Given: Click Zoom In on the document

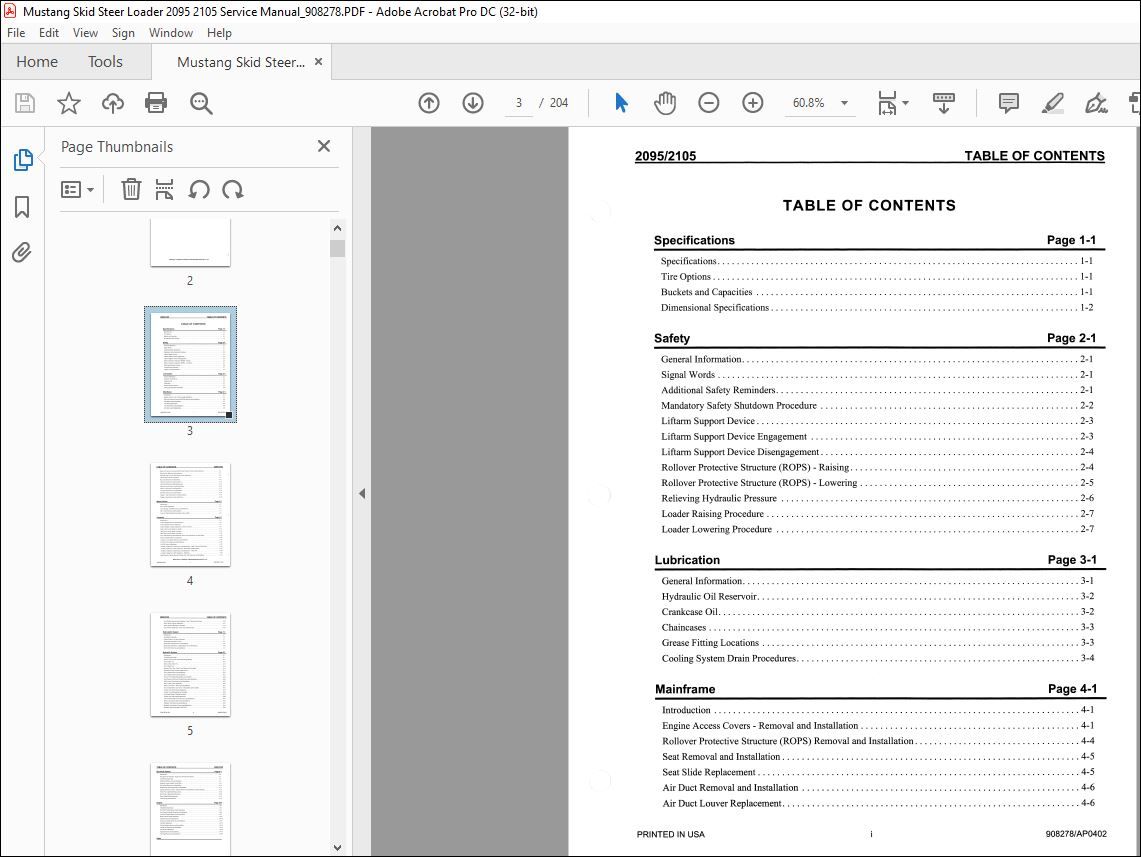Looking at the screenshot, I should coord(752,102).
